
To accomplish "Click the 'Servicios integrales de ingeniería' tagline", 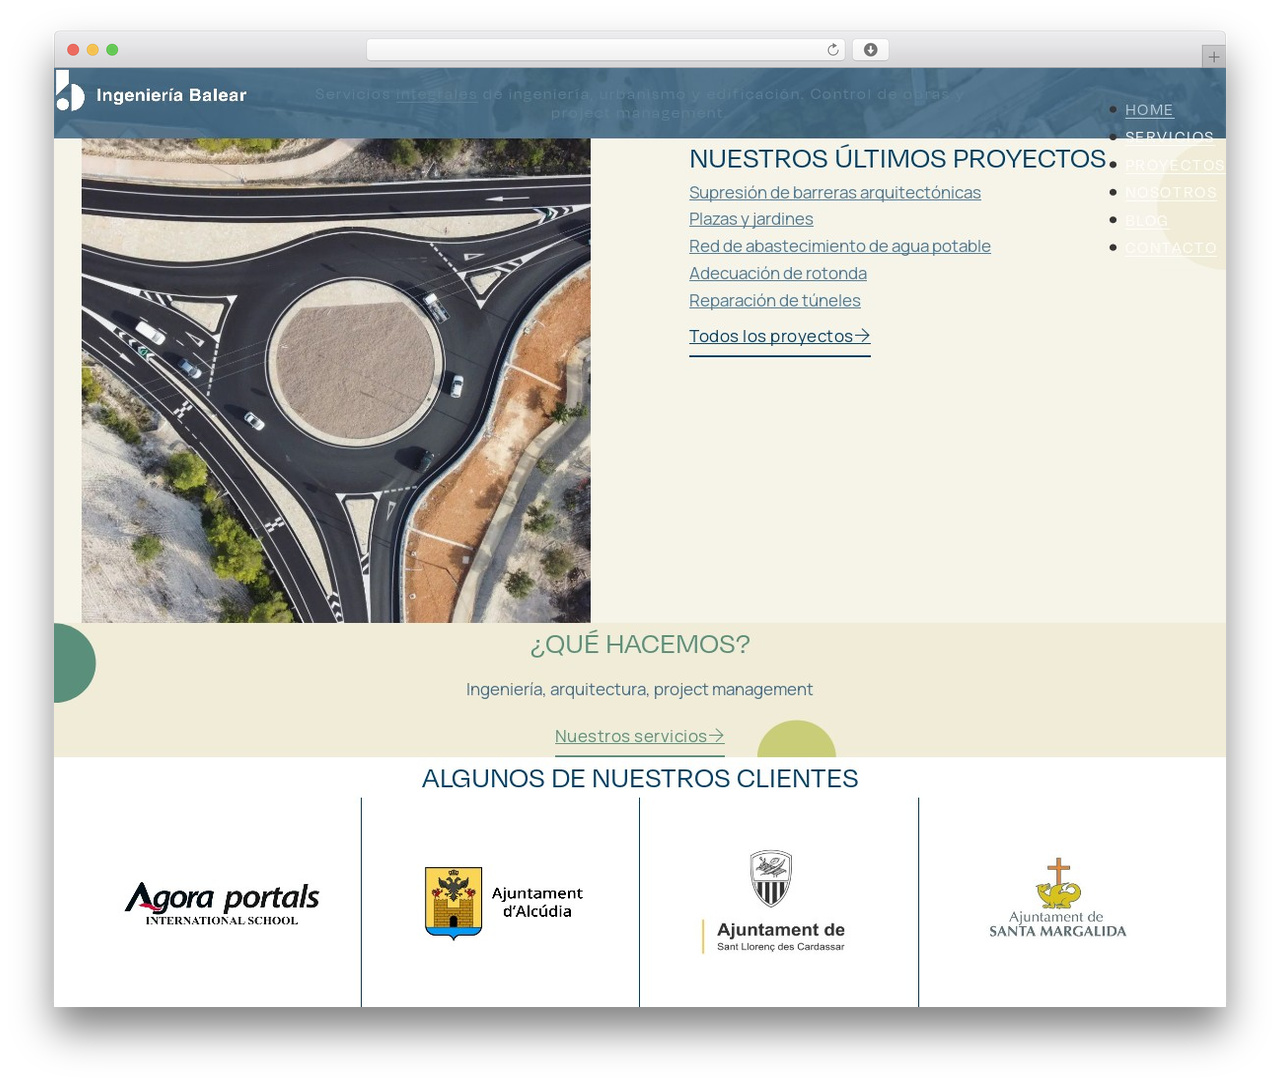I will [640, 103].
